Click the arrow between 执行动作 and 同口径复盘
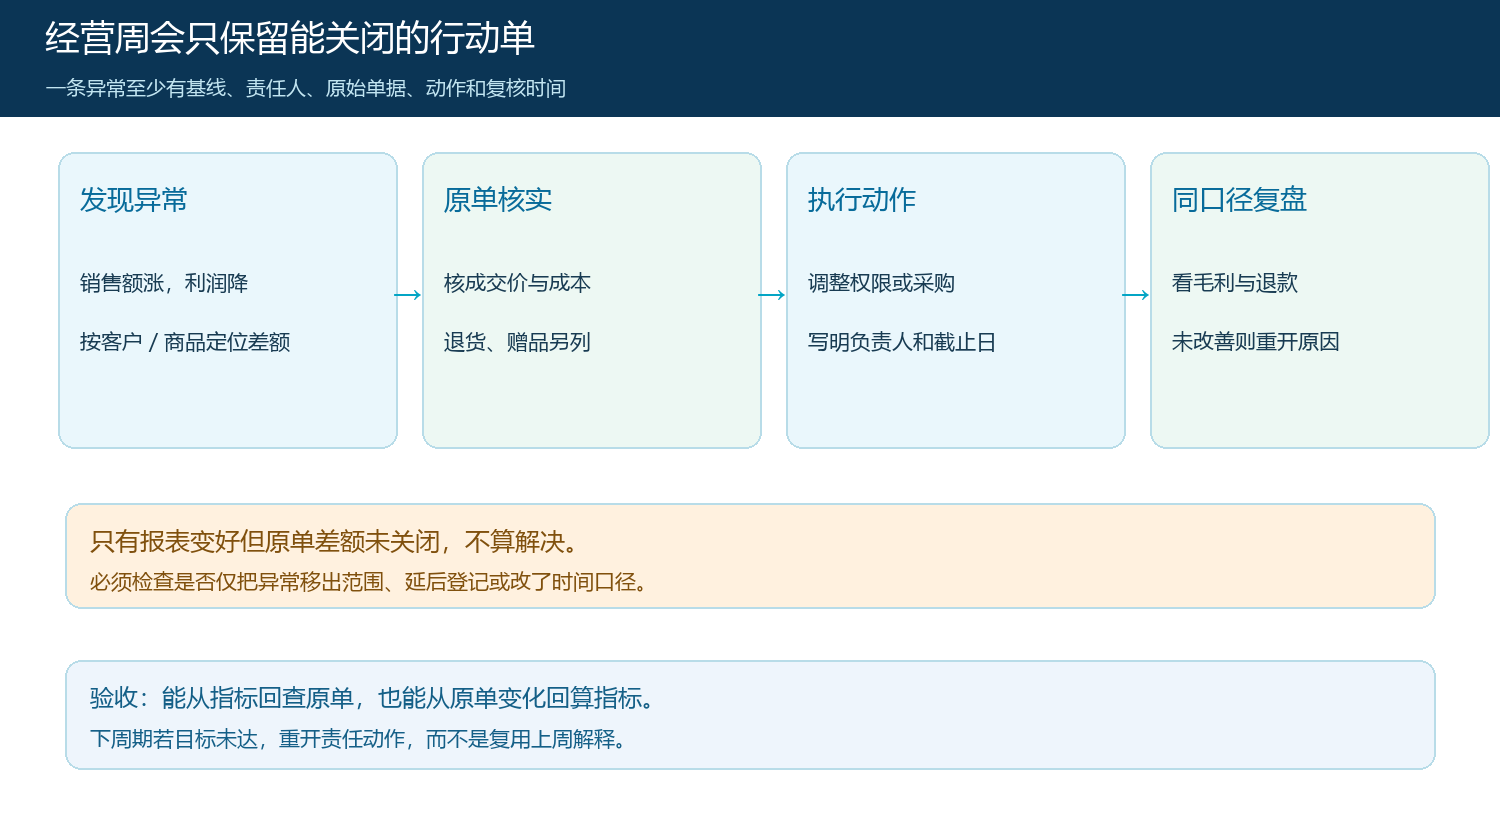The width and height of the screenshot is (1500, 840). pos(1136,295)
